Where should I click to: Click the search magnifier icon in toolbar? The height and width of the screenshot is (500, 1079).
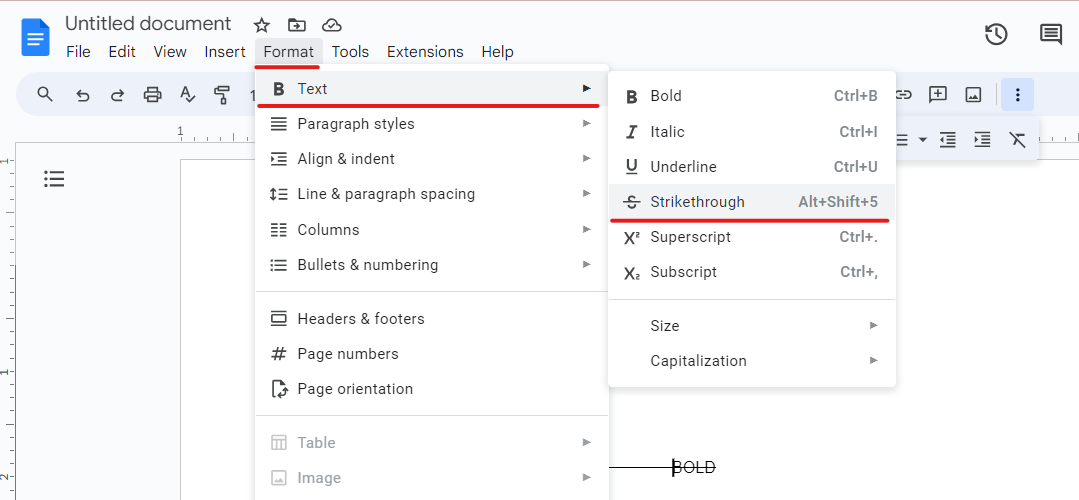coord(45,95)
